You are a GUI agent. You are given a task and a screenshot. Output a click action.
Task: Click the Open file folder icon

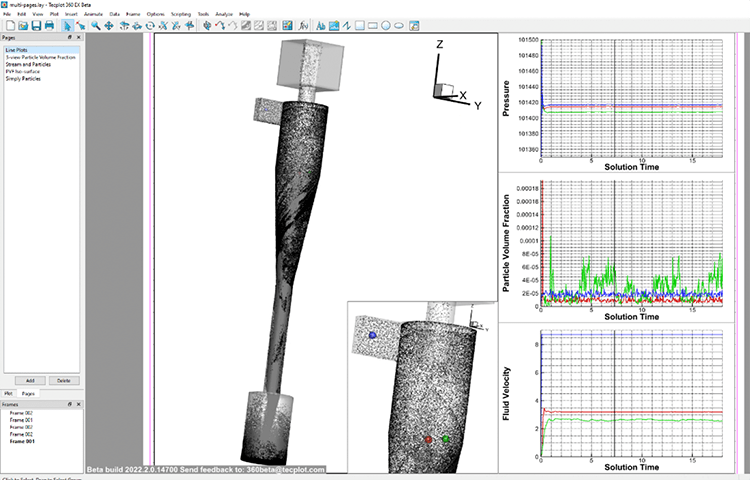point(22,25)
